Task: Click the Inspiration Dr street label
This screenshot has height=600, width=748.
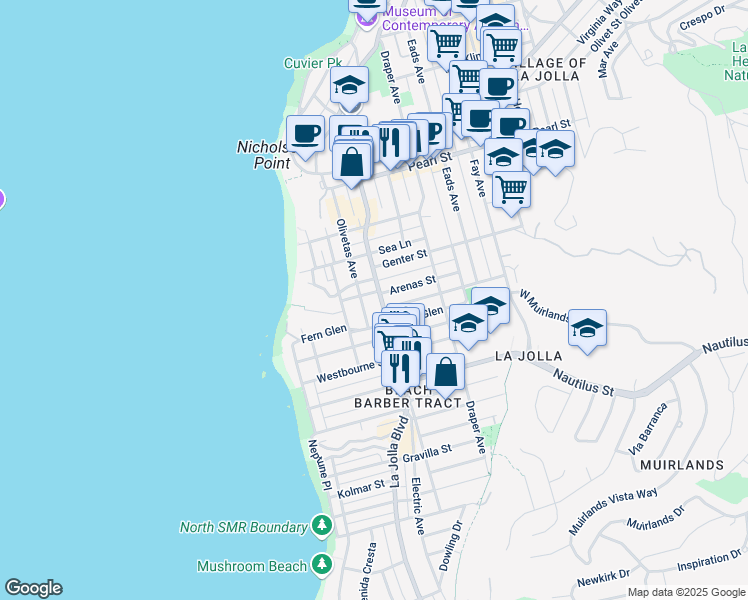Action: 709,560
